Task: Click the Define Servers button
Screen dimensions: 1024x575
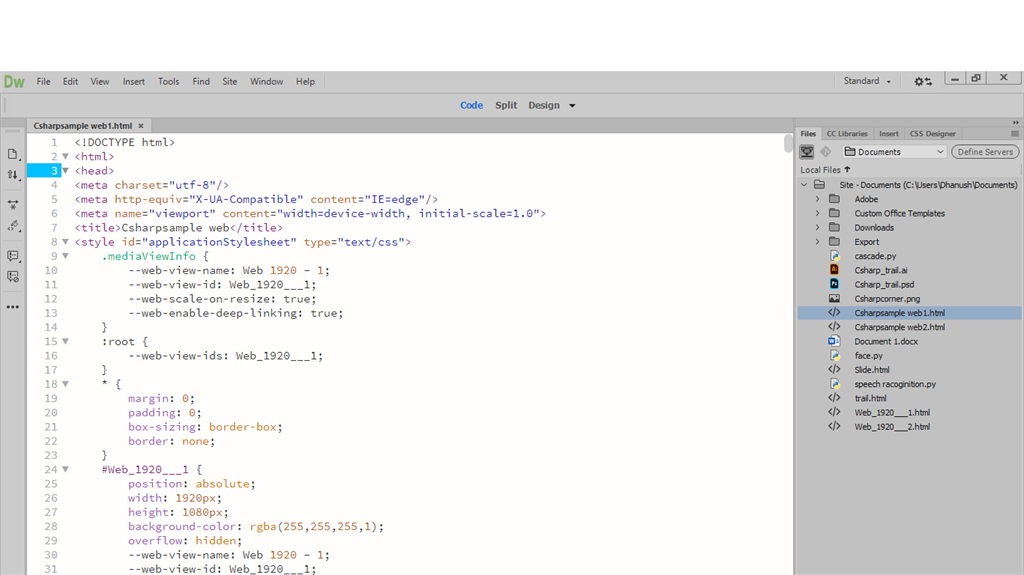Action: coord(985,152)
